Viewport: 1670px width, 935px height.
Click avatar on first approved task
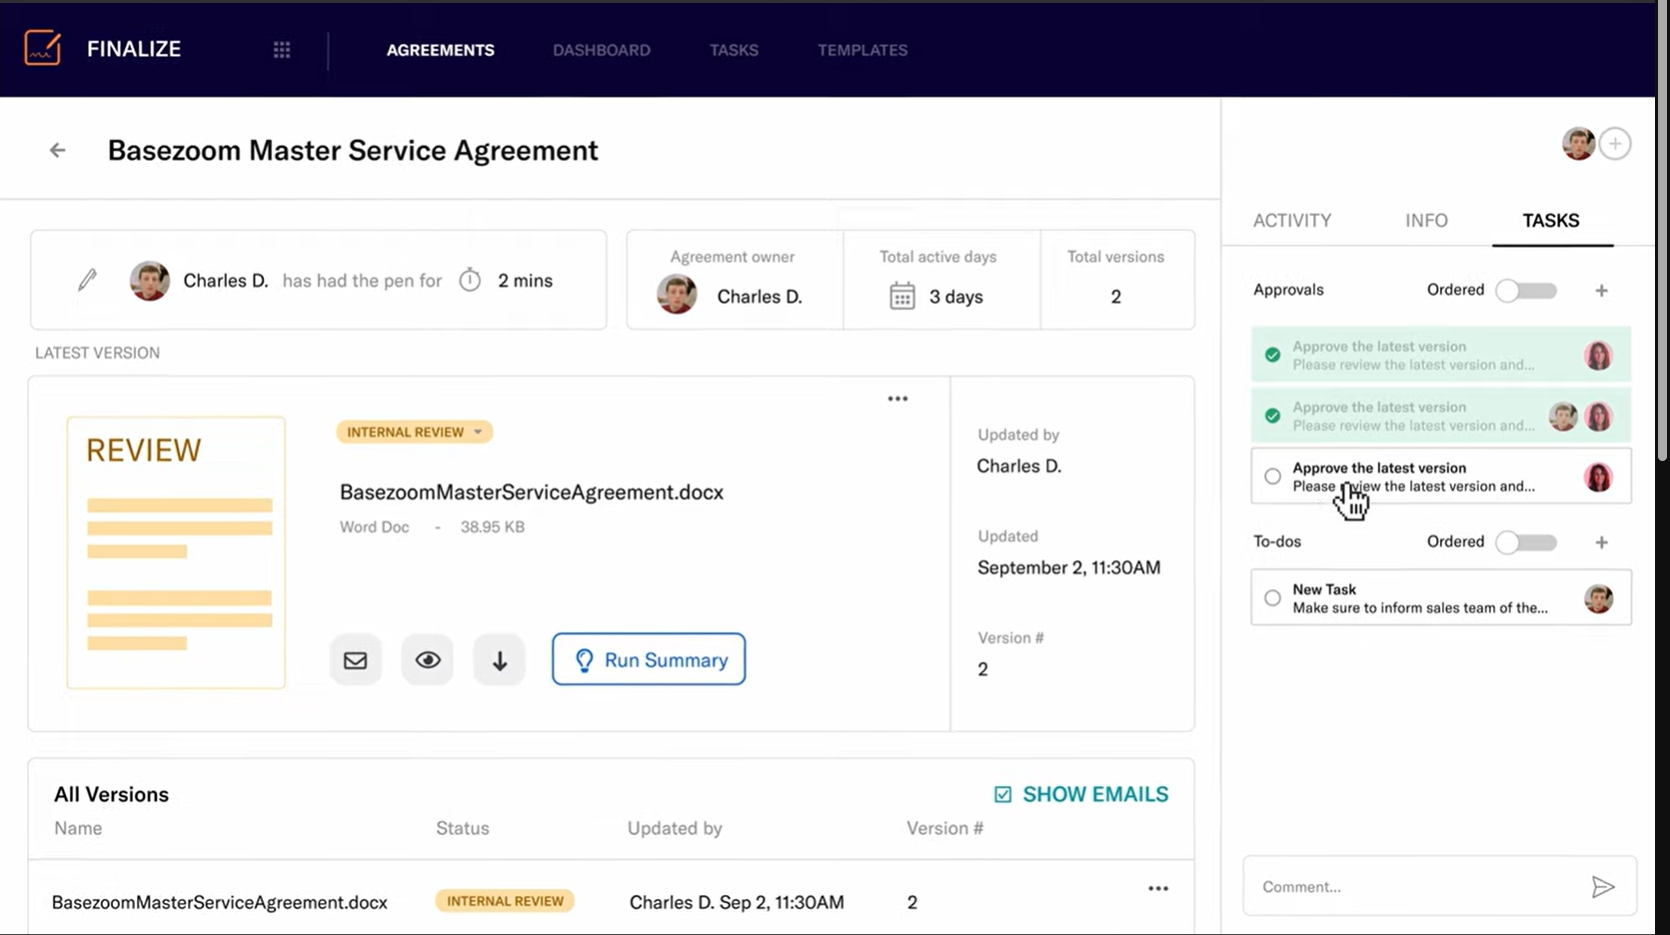tap(1599, 355)
